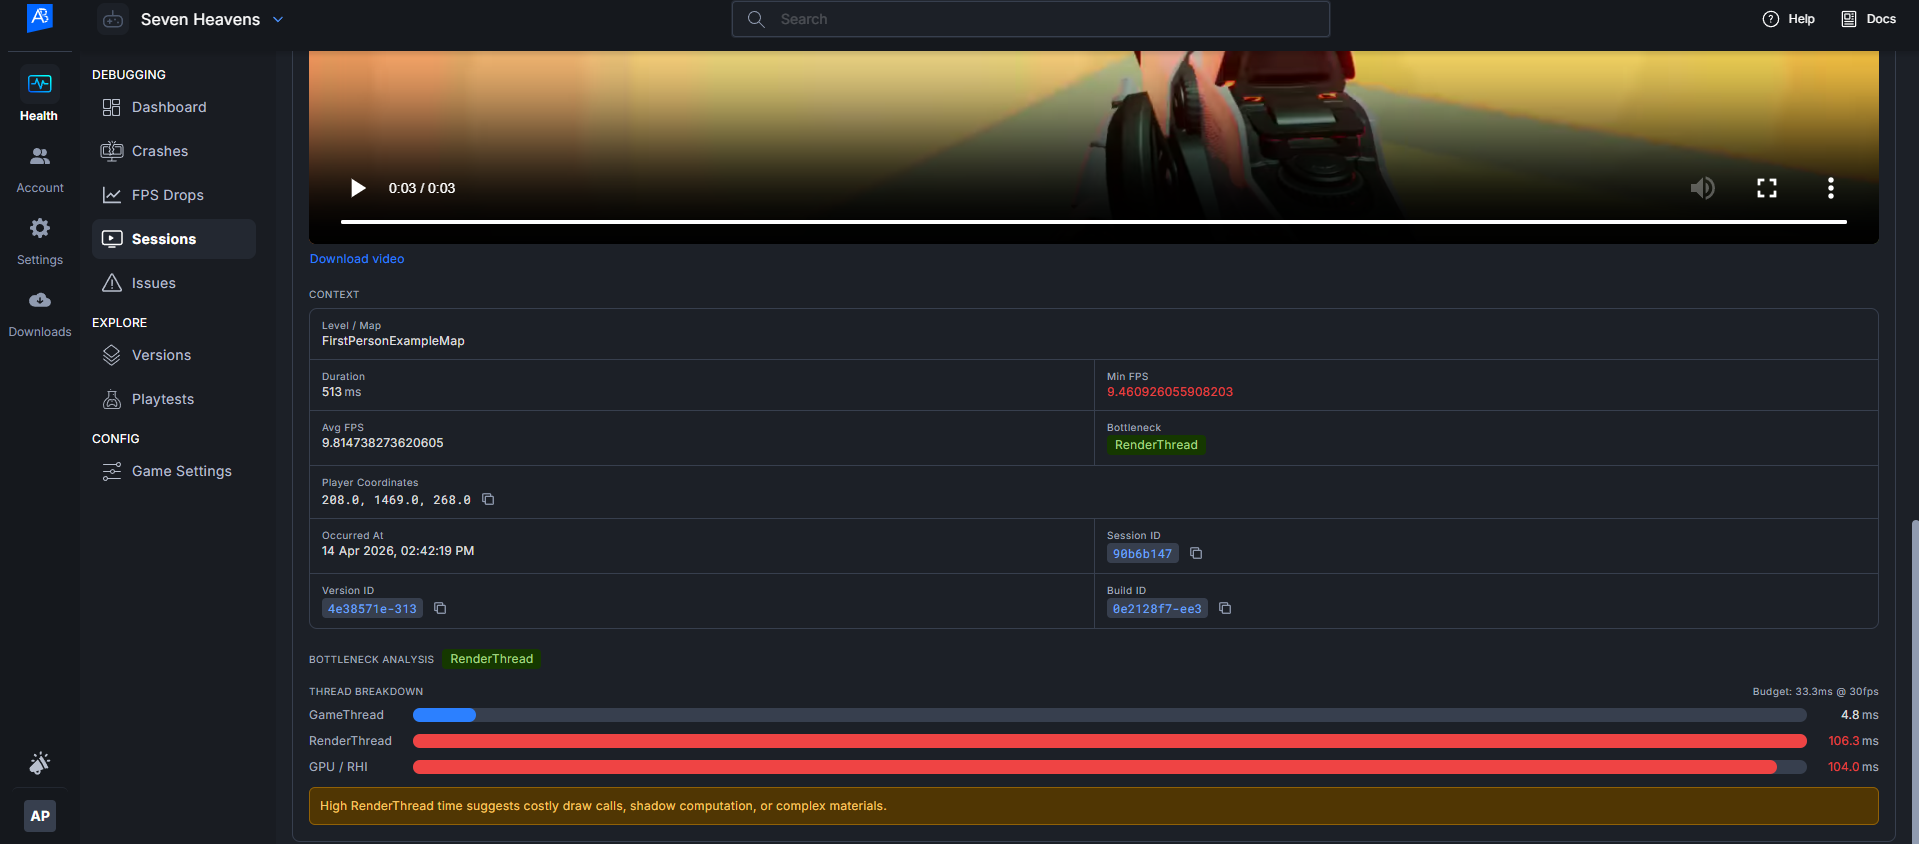
Task: Open session 90b6b147 link
Action: [1142, 554]
